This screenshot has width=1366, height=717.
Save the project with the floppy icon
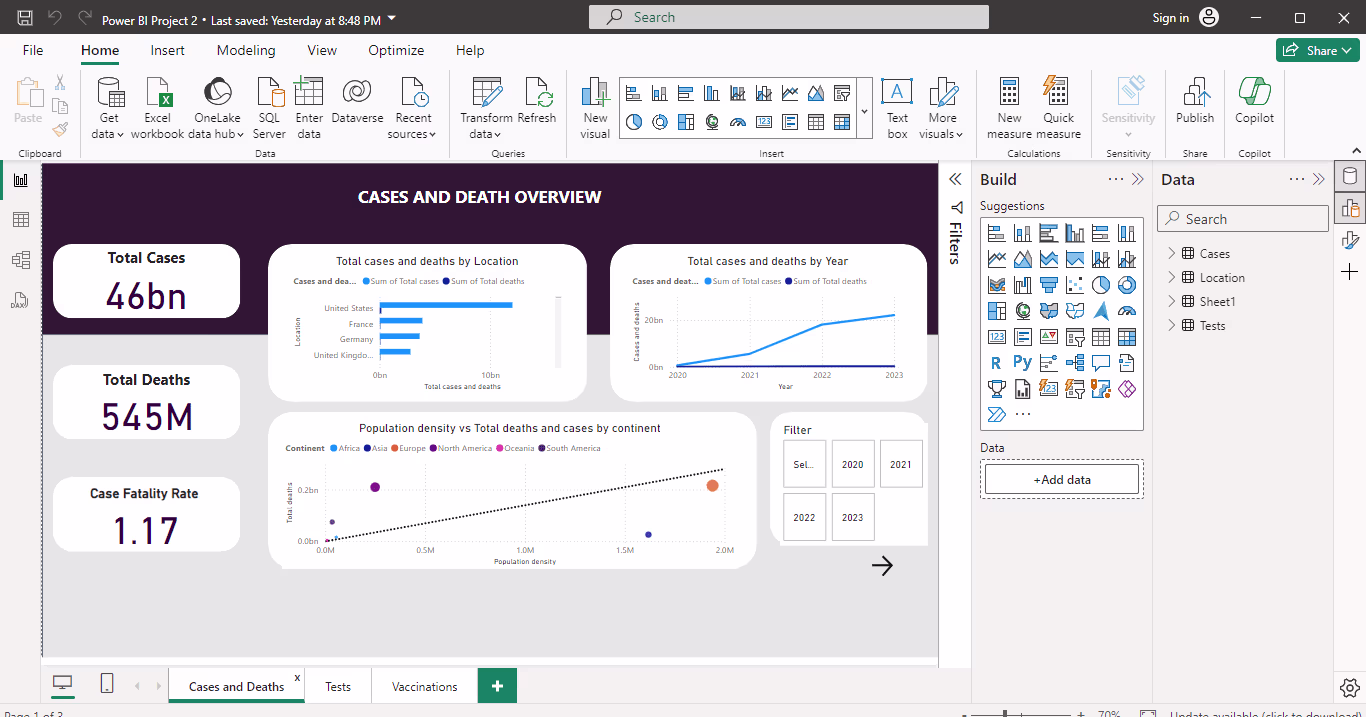(x=25, y=18)
